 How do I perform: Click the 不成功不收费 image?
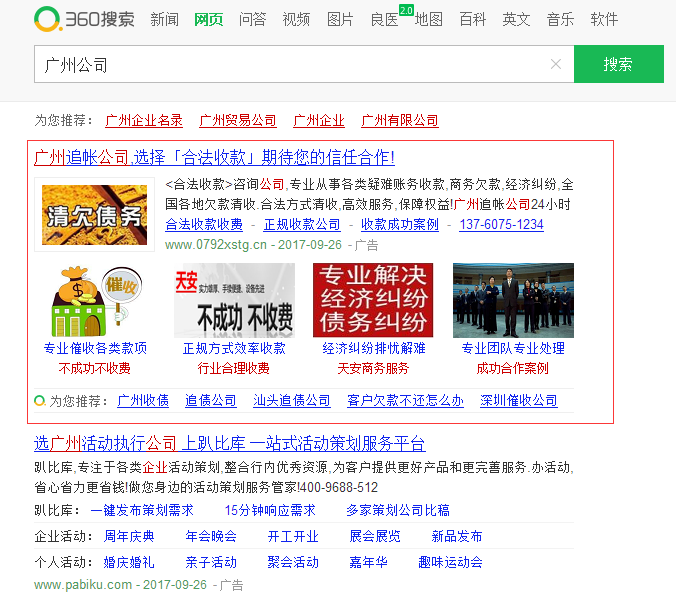click(x=234, y=300)
